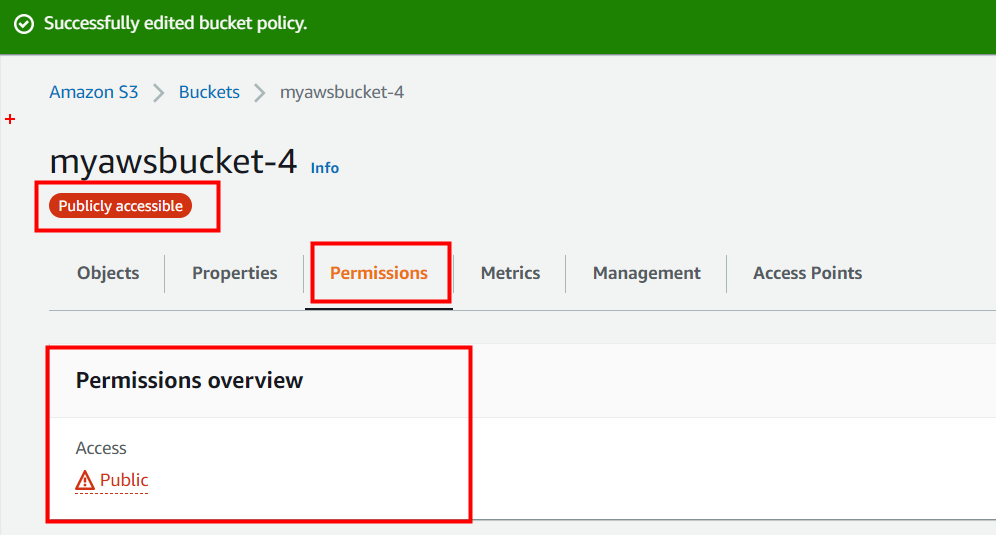Click the myawsbucket-4 breadcrumb text
The height and width of the screenshot is (535, 996).
click(x=342, y=92)
